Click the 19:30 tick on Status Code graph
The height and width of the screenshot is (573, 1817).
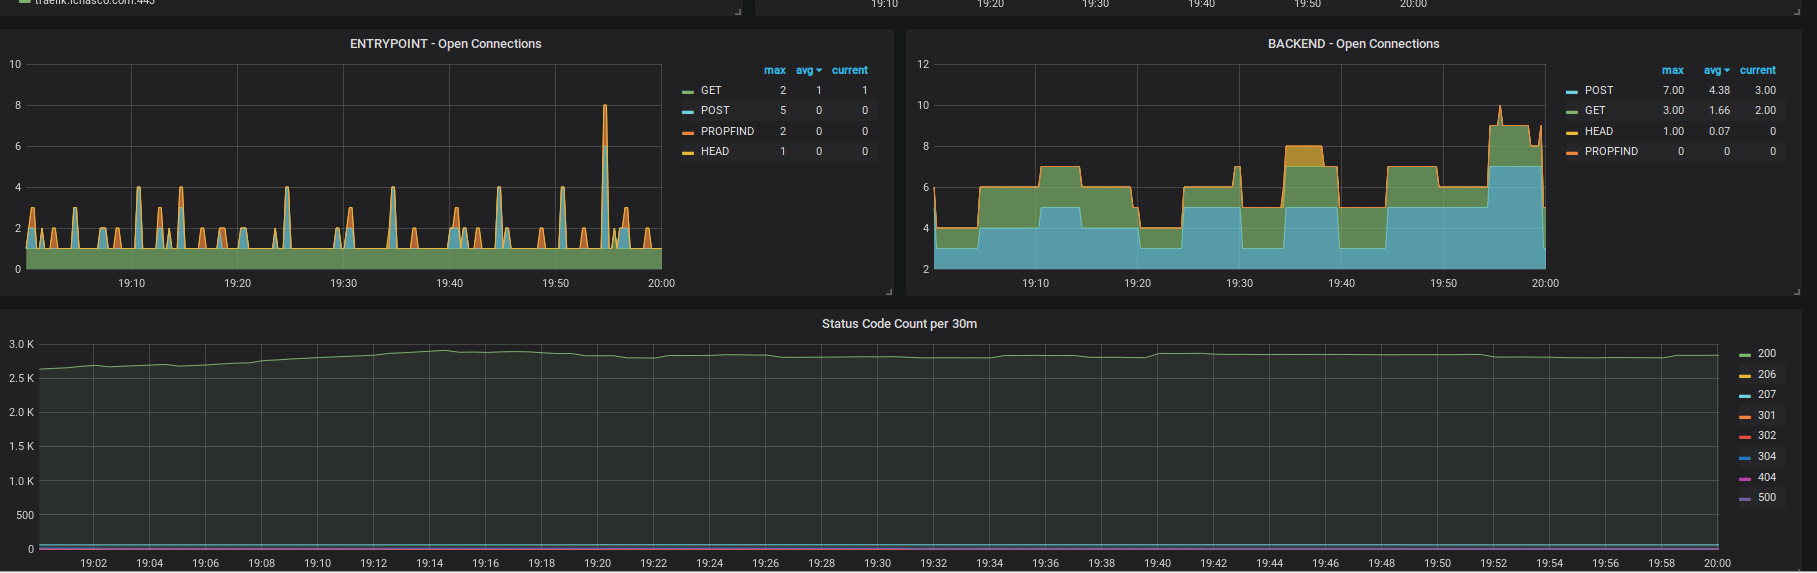pos(877,563)
